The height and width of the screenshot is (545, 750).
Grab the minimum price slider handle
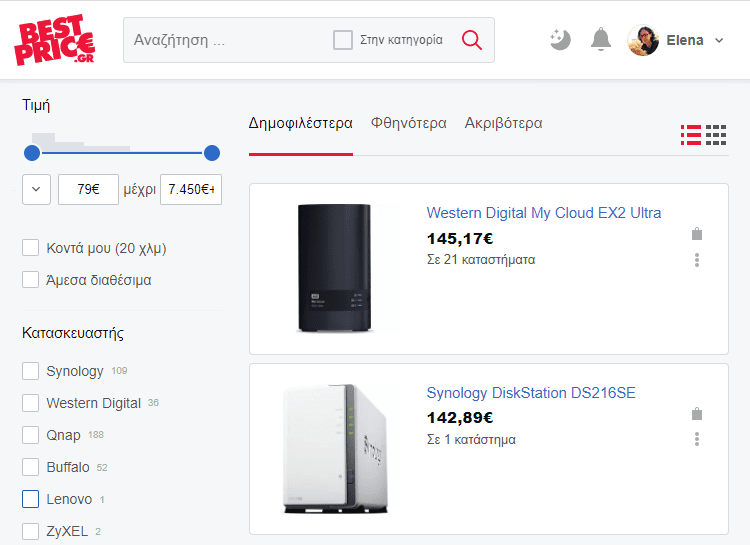tap(32, 153)
